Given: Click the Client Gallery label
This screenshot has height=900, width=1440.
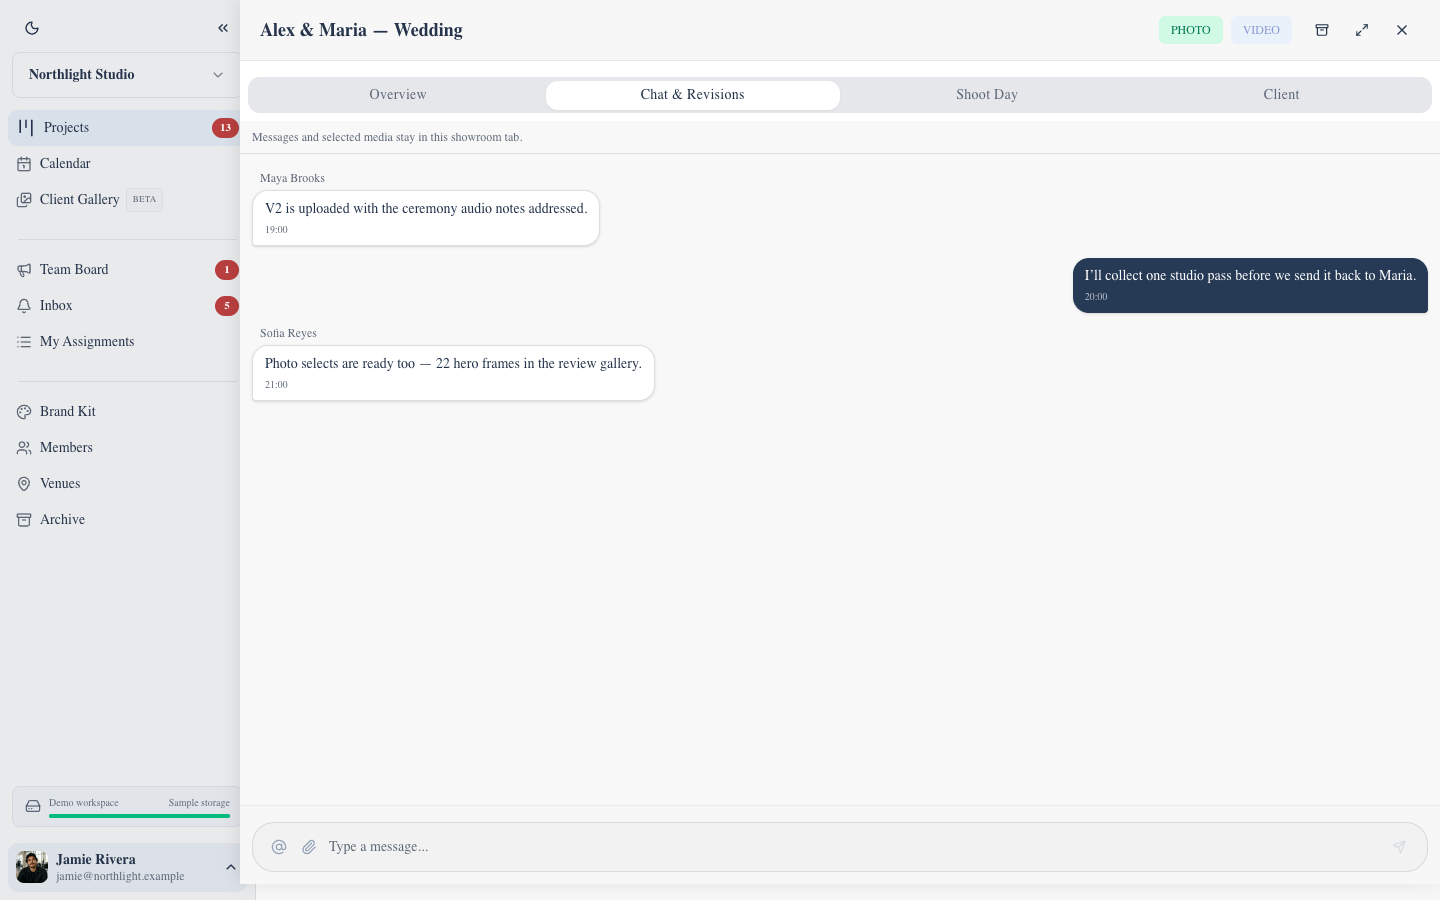Looking at the screenshot, I should [80, 200].
